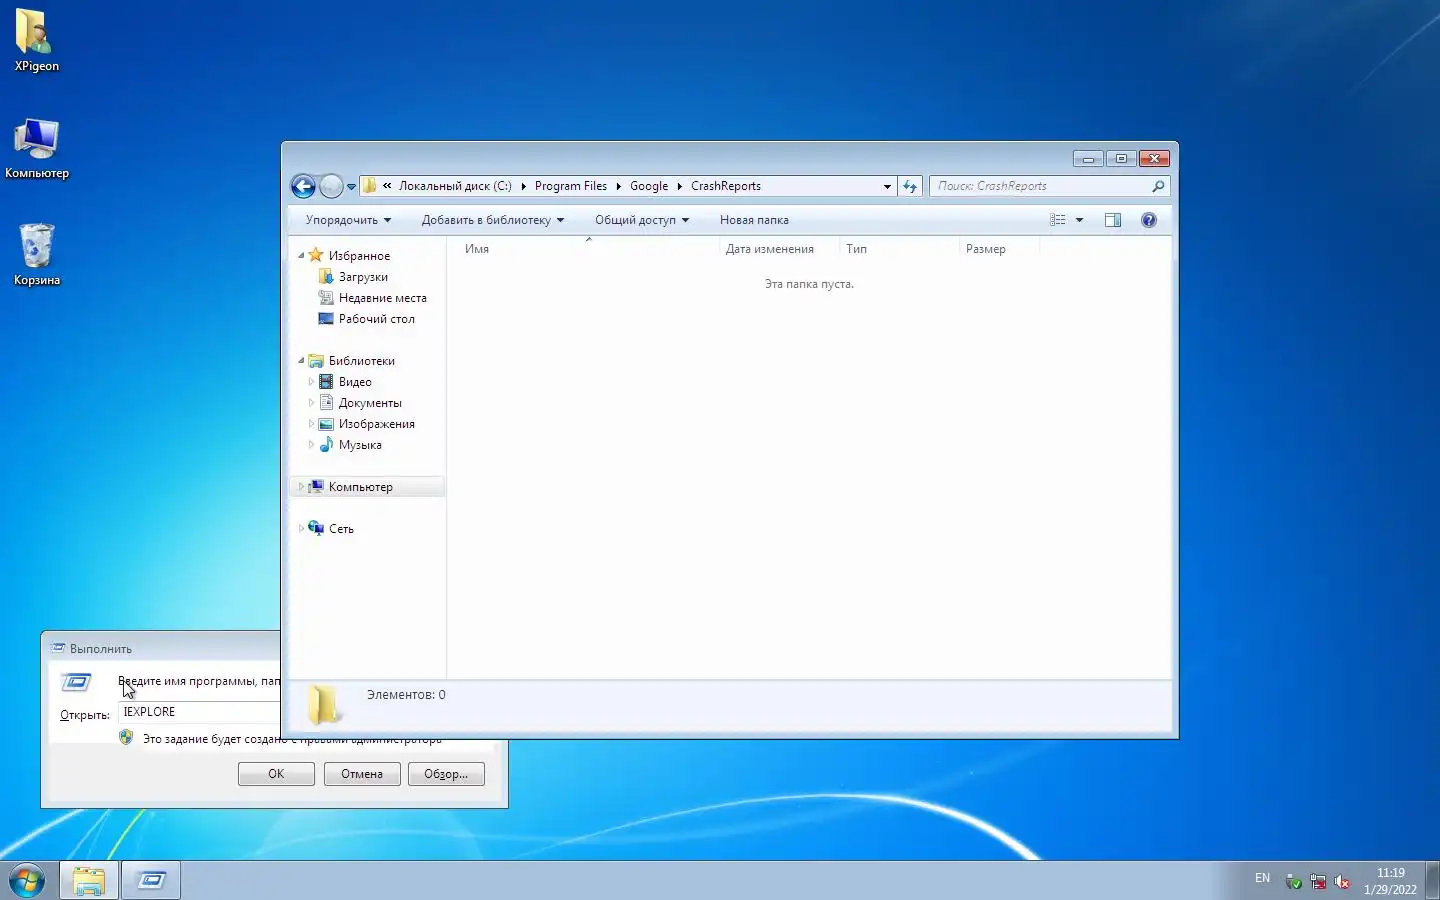Go back with Explorer's back arrow
Viewport: 1440px width, 900px height.
click(303, 186)
